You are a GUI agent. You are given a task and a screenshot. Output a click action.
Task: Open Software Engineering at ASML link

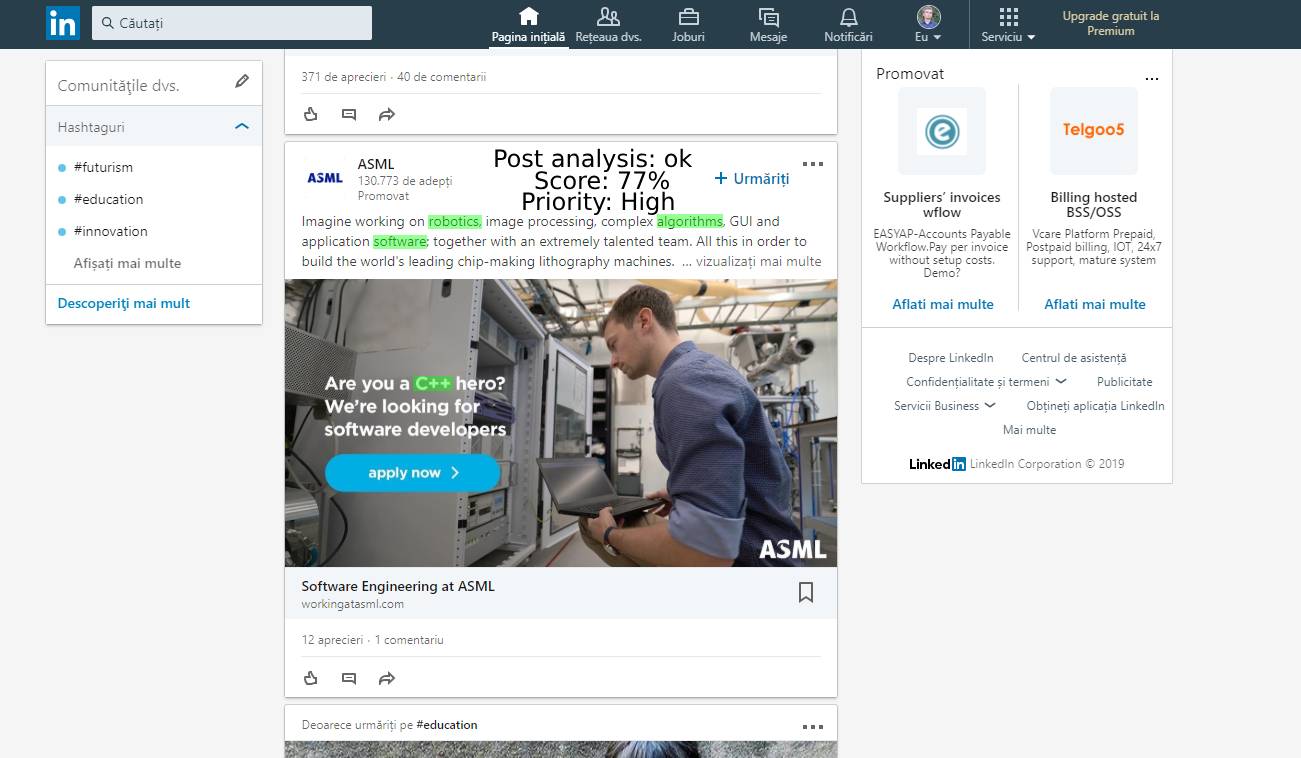(x=398, y=586)
